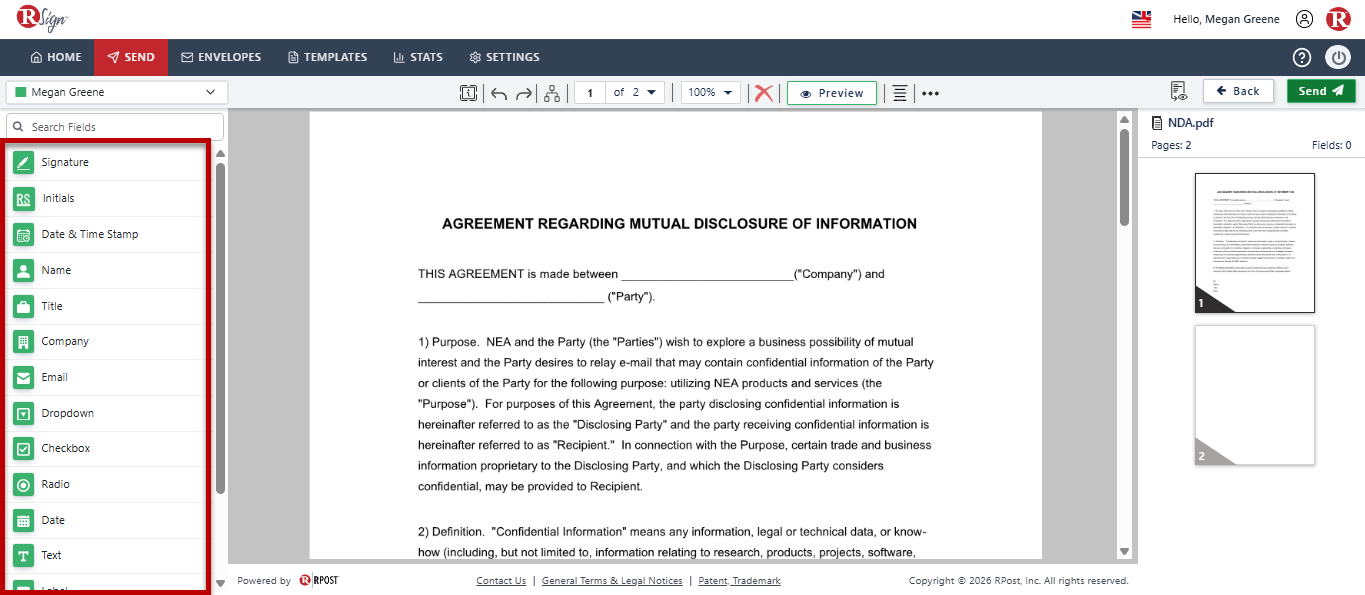Image resolution: width=1365 pixels, height=595 pixels.
Task: Open the user profile icon
Action: (x=1304, y=19)
